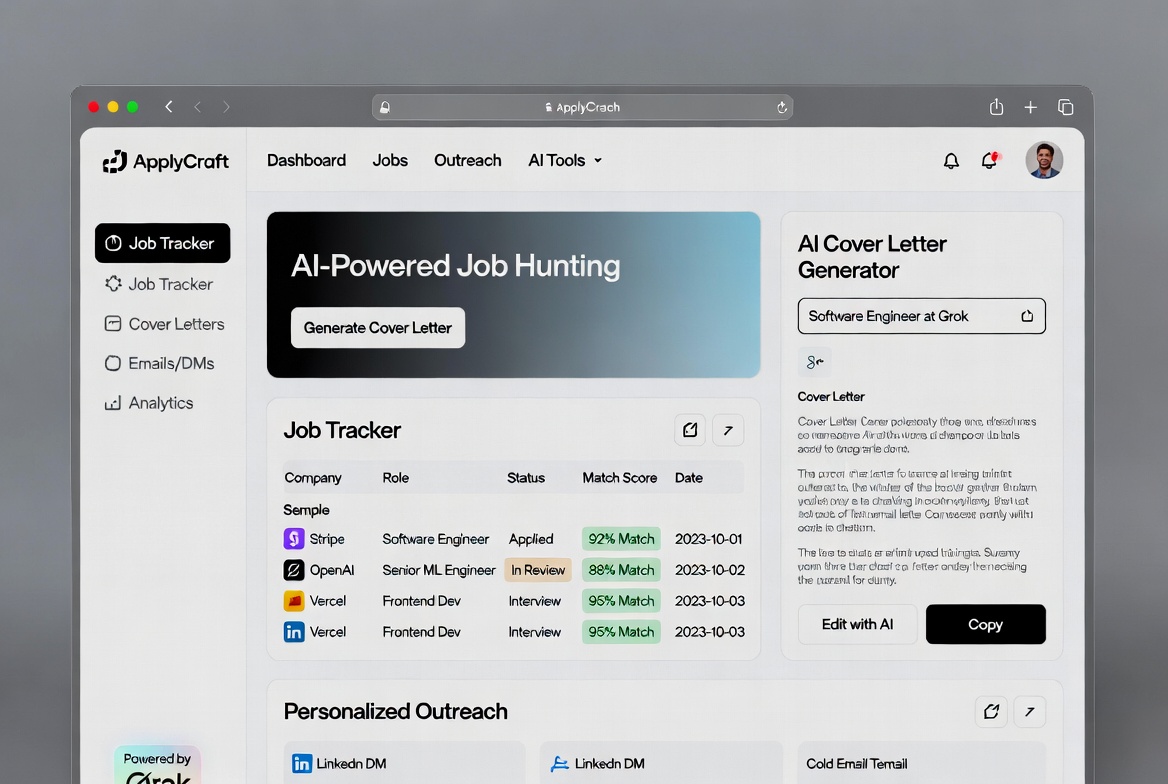Screen dimensions: 1168x784
Task: Click the Senior ML Engineer role
Action: [439, 570]
